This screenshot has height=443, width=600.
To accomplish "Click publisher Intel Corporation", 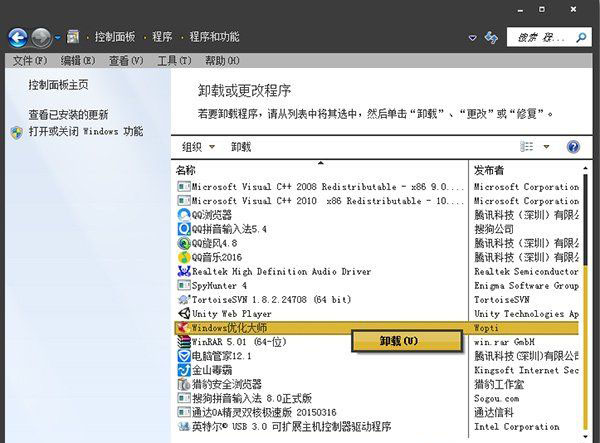I will pyautogui.click(x=517, y=427).
